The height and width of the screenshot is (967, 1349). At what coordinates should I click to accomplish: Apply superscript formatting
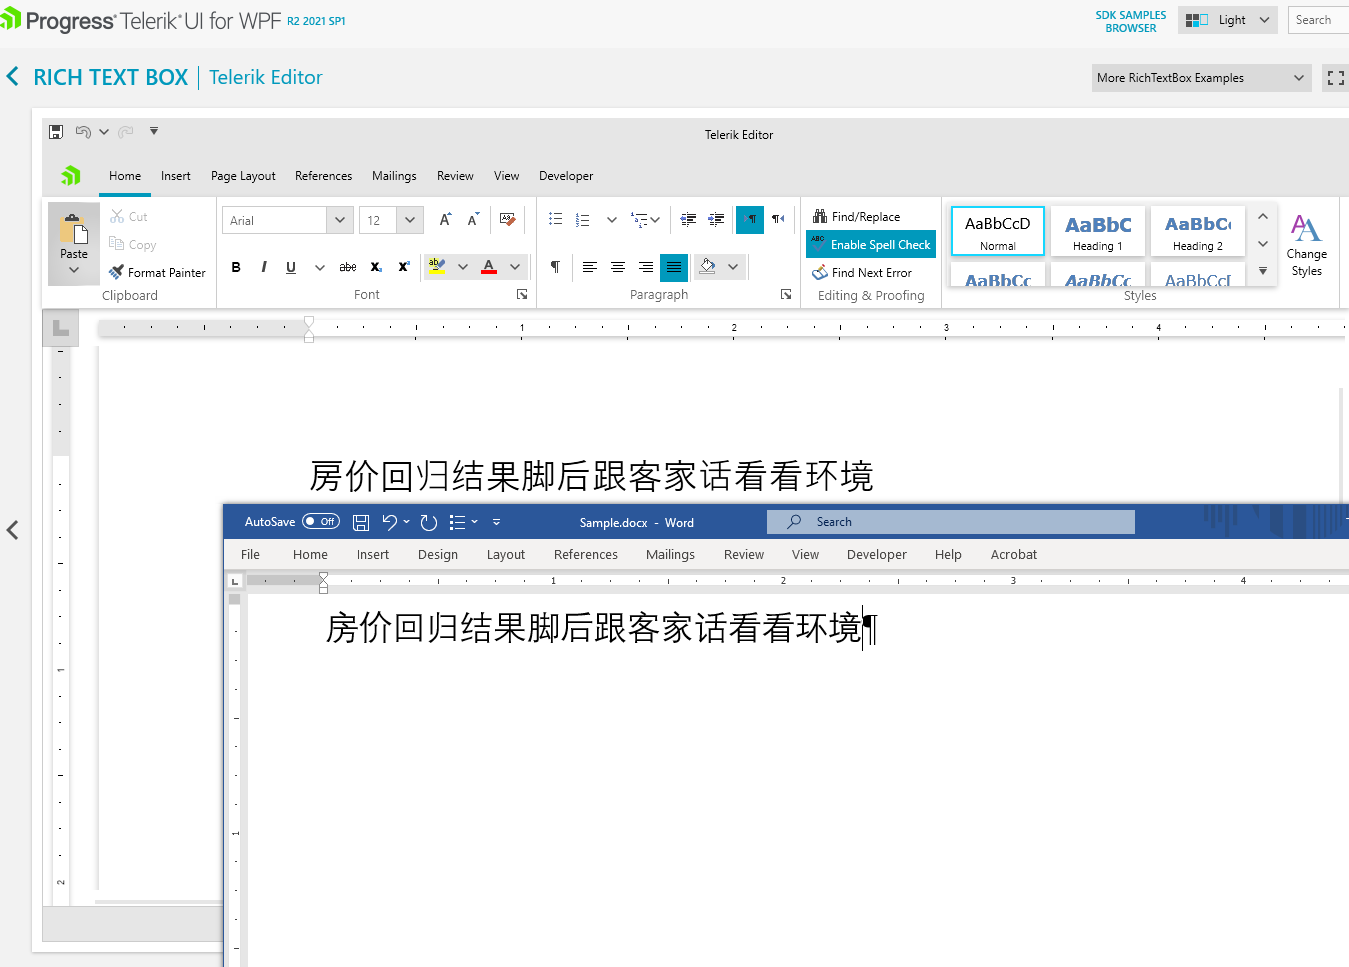(x=404, y=267)
